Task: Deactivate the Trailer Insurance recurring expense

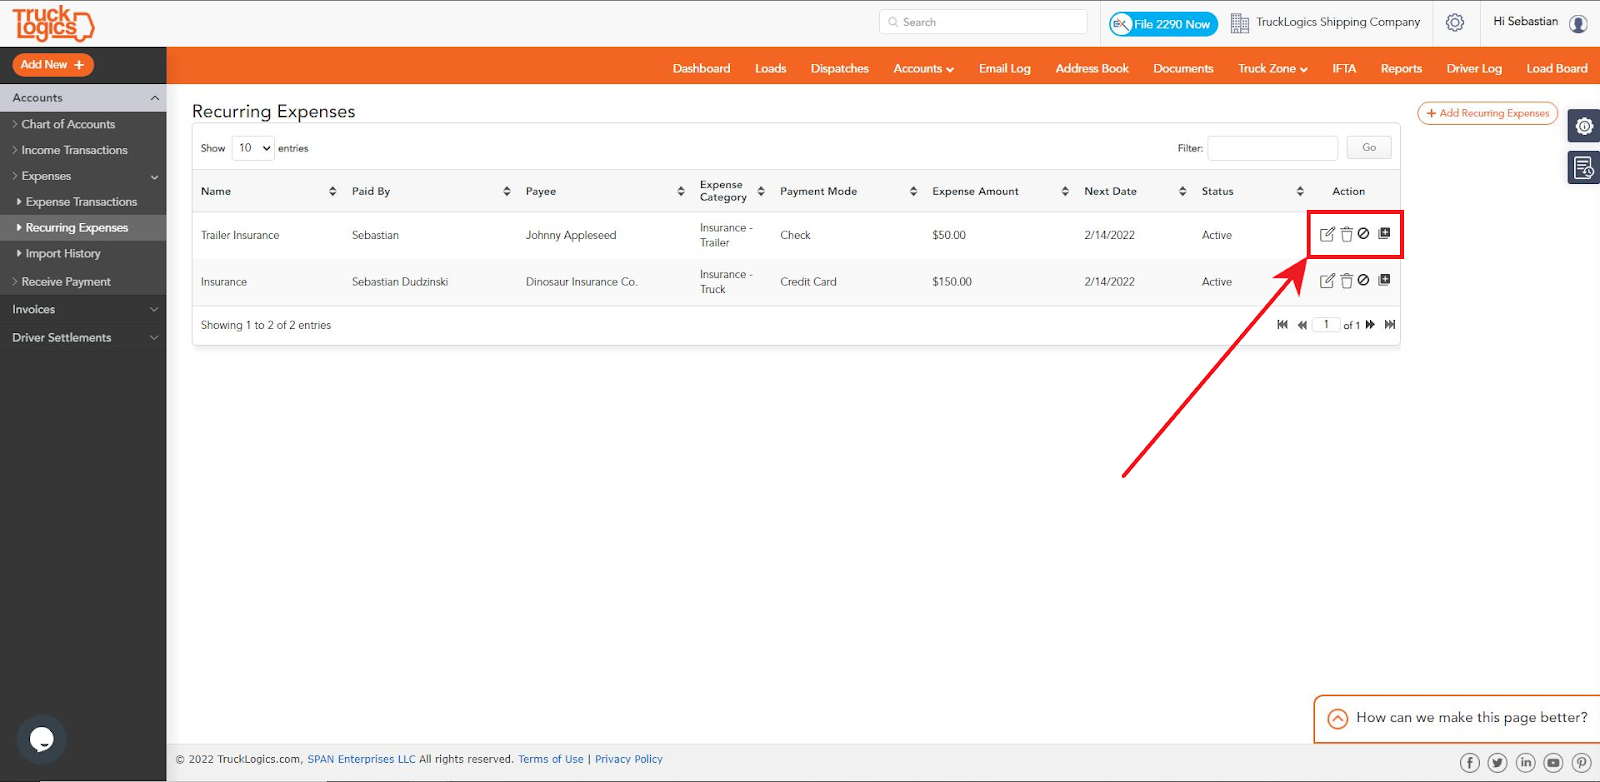Action: point(1363,233)
